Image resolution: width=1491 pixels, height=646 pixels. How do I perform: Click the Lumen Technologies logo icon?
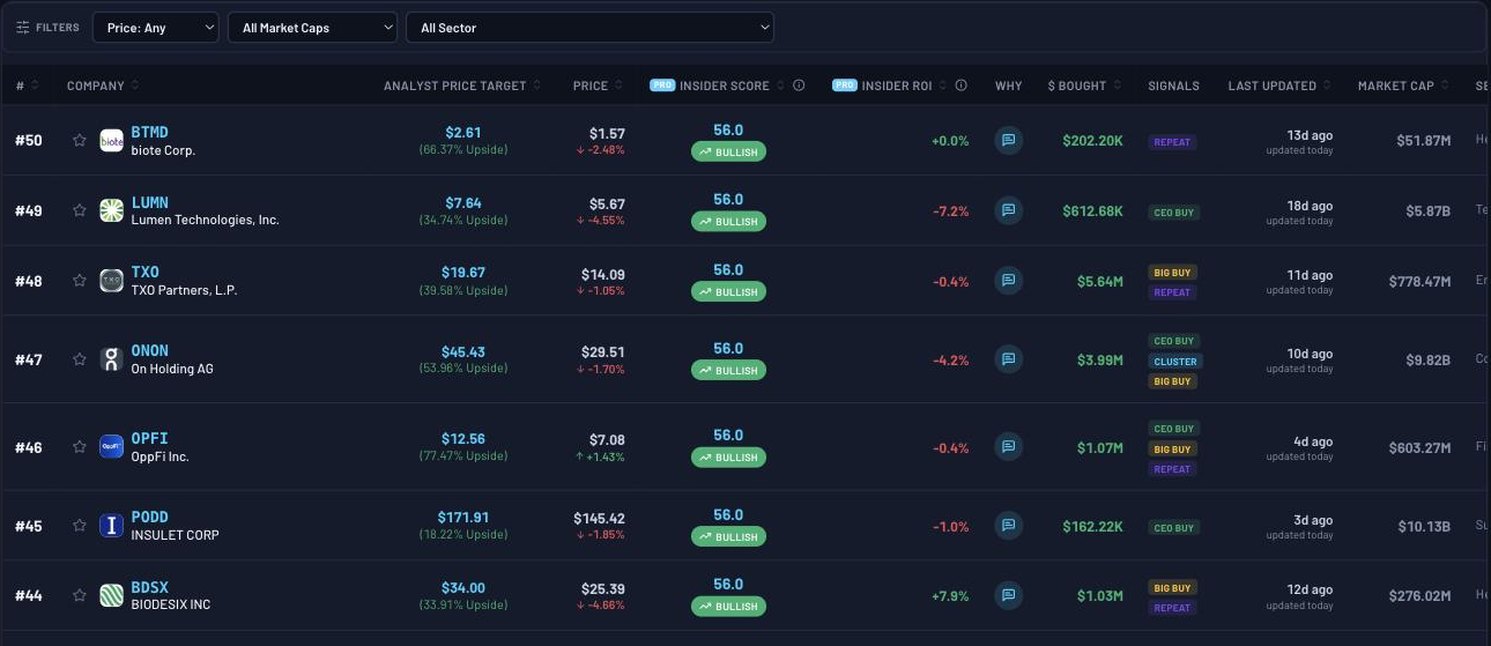click(111, 210)
